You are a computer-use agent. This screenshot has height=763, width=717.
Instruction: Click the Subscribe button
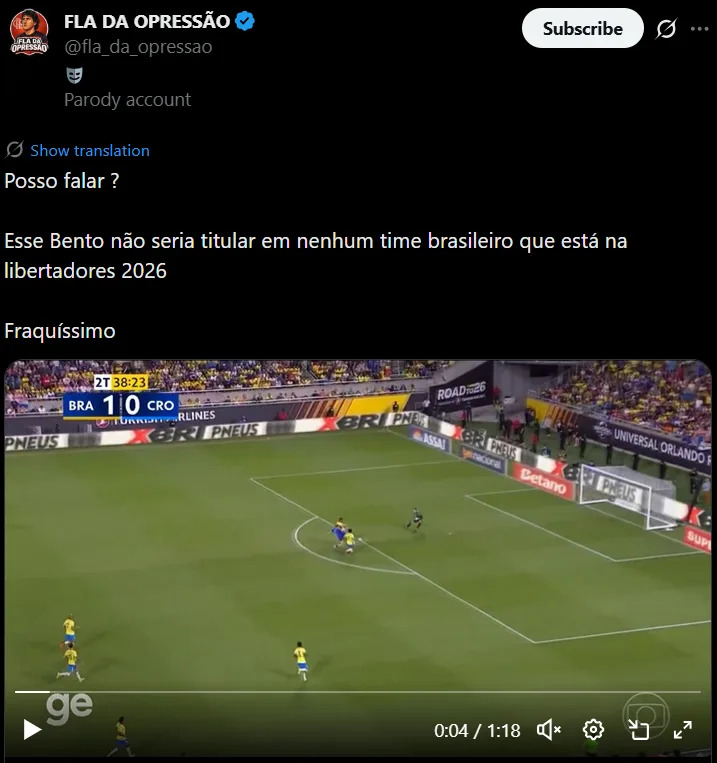583,28
